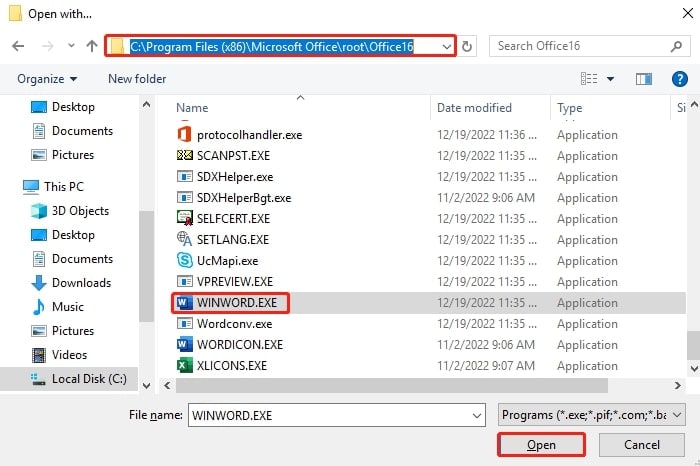This screenshot has height=466, width=700.
Task: Click the Wordconv.exe file name
Action: 235,324
